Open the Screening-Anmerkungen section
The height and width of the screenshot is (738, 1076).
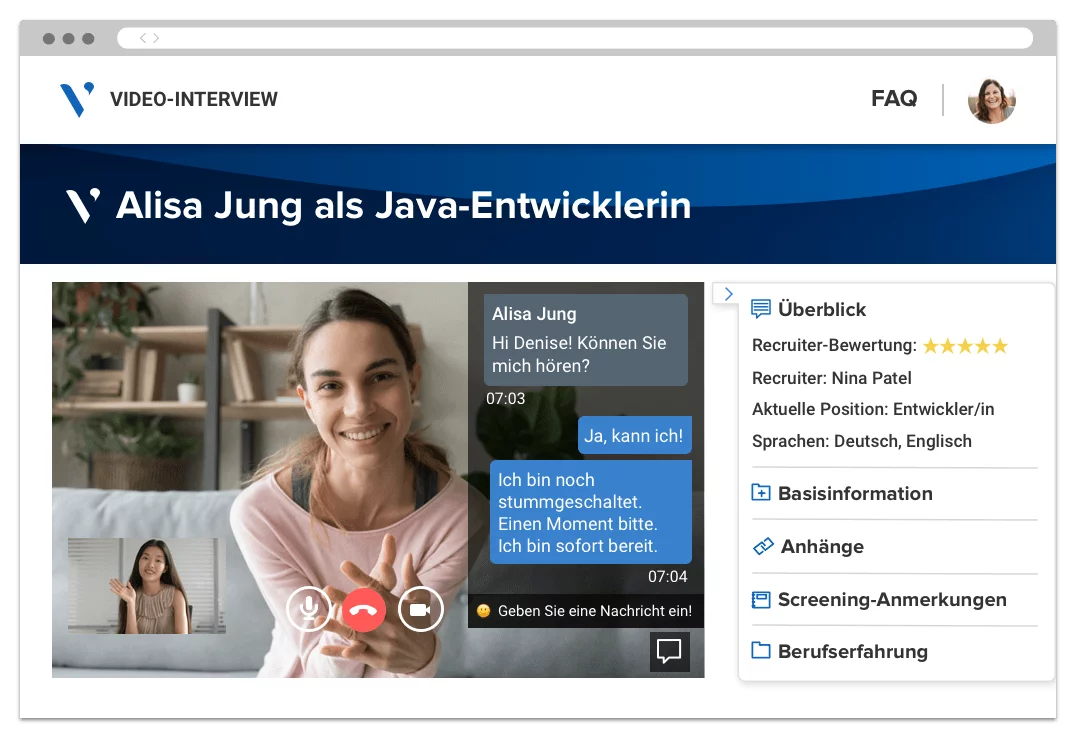(891, 600)
